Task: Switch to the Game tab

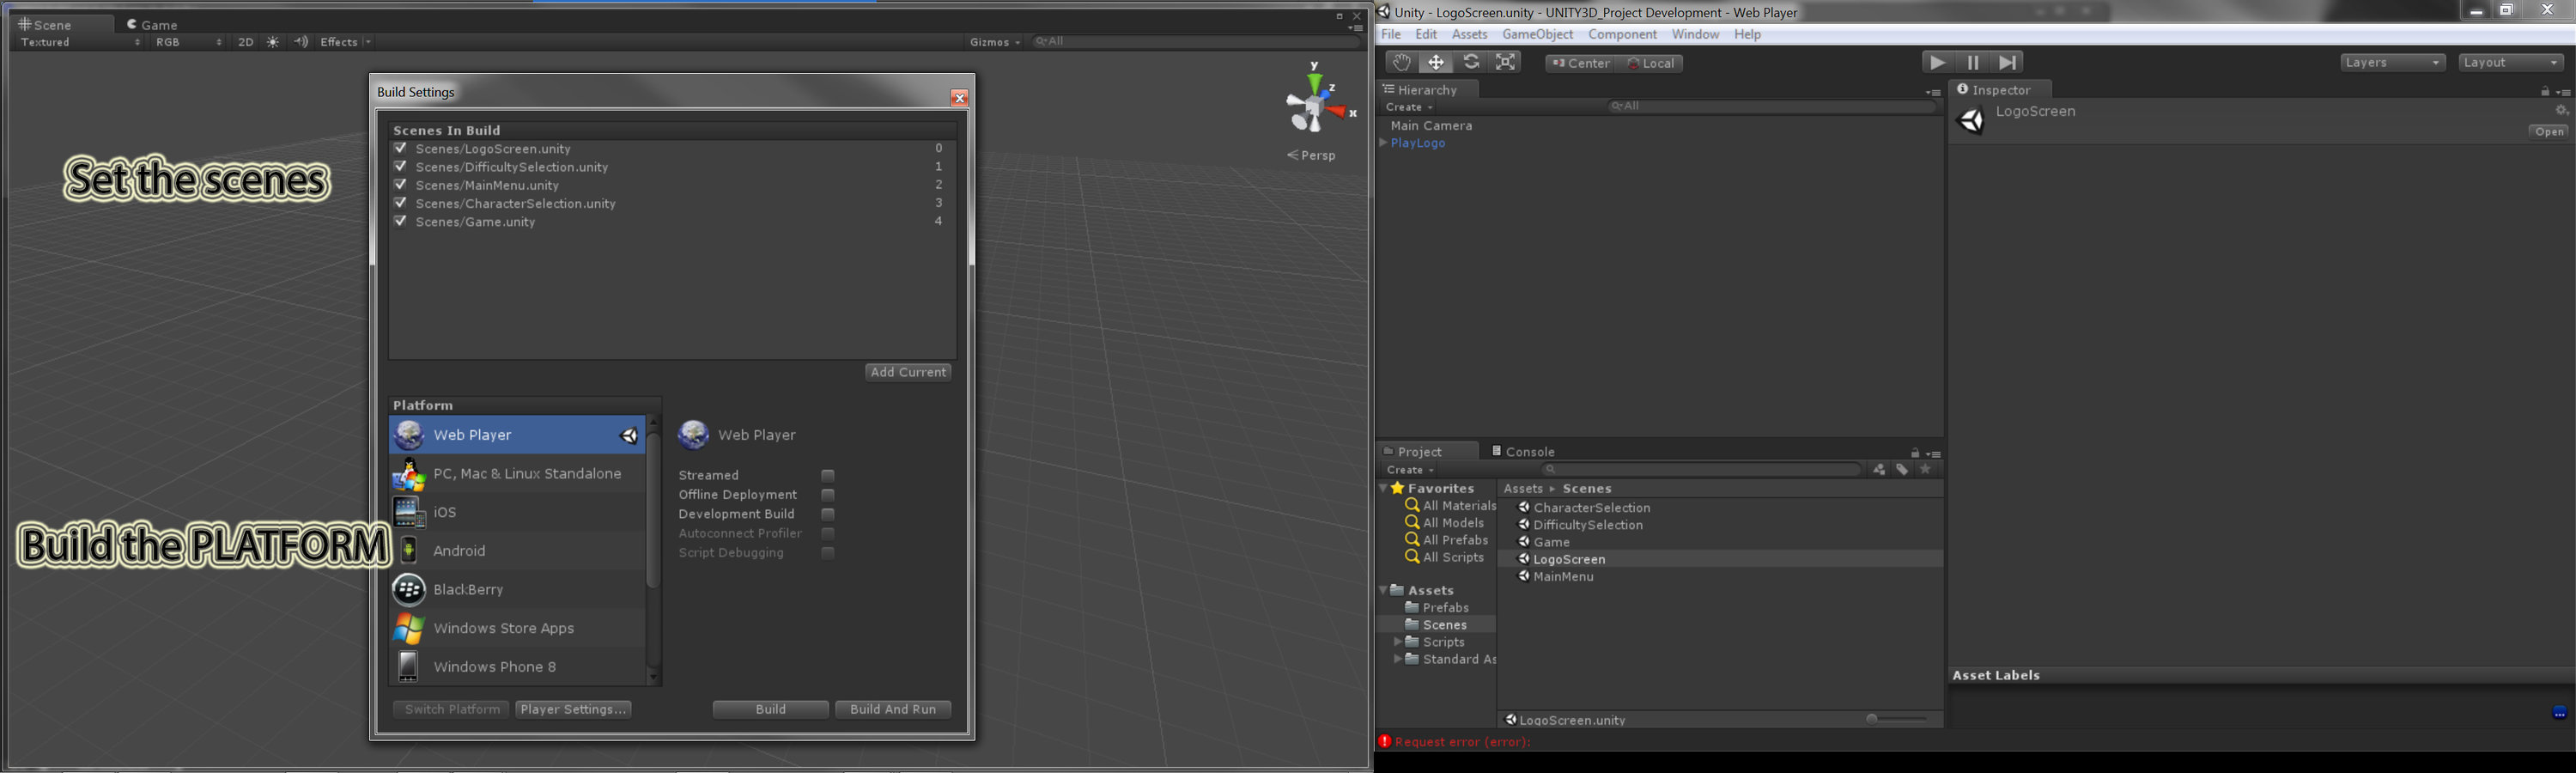Action: [152, 24]
